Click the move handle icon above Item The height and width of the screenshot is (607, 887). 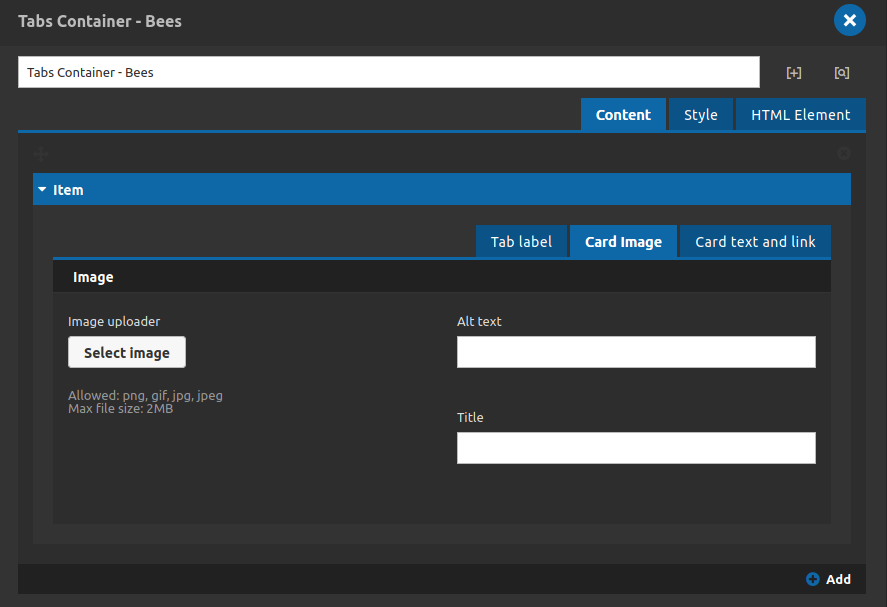(x=41, y=153)
